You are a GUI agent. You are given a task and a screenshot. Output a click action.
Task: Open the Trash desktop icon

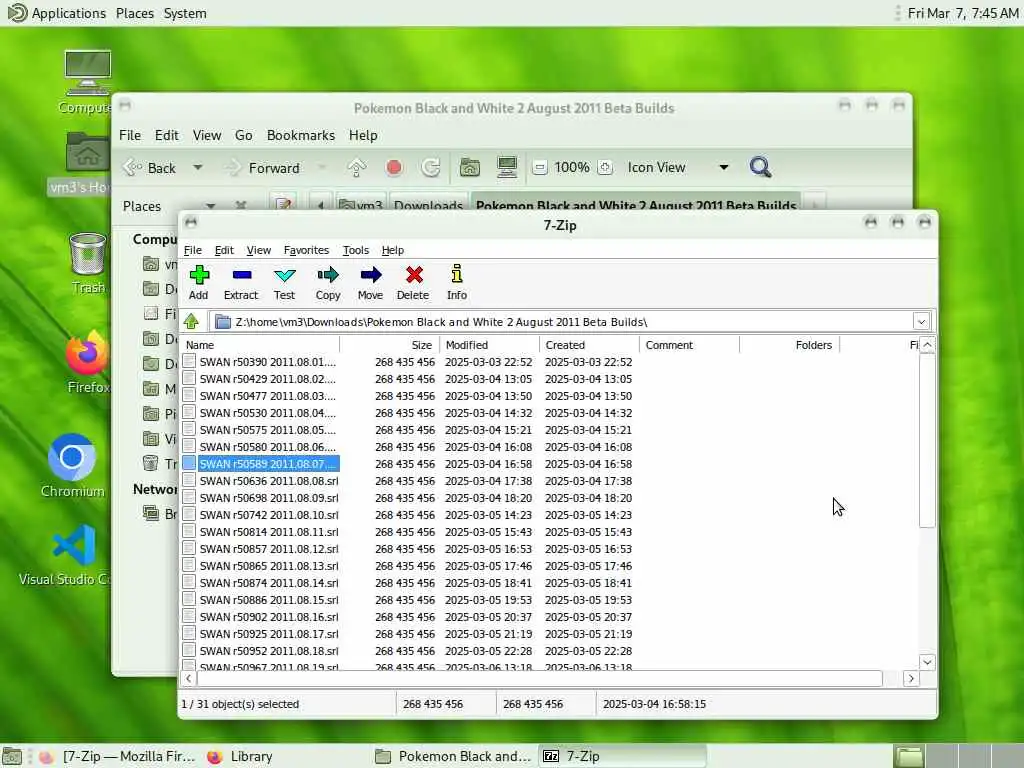[88, 263]
